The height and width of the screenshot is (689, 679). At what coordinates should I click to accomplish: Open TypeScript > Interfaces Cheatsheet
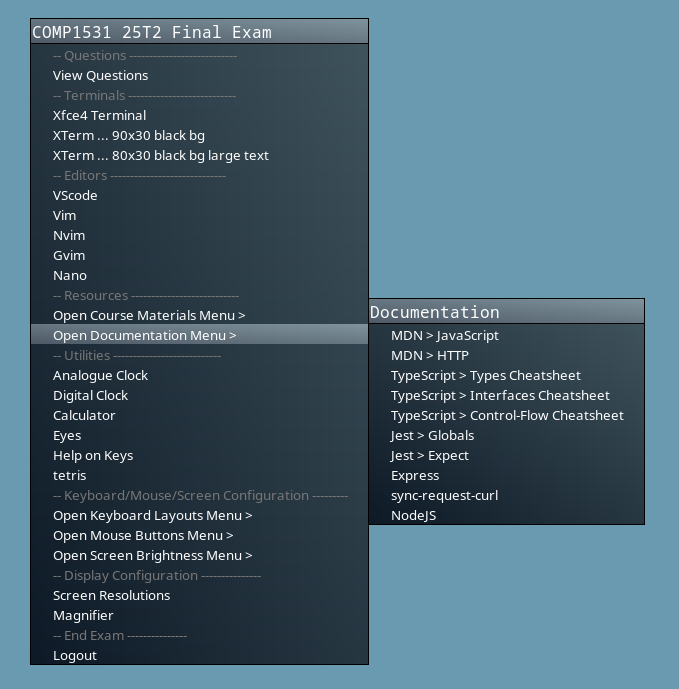[x=500, y=396]
